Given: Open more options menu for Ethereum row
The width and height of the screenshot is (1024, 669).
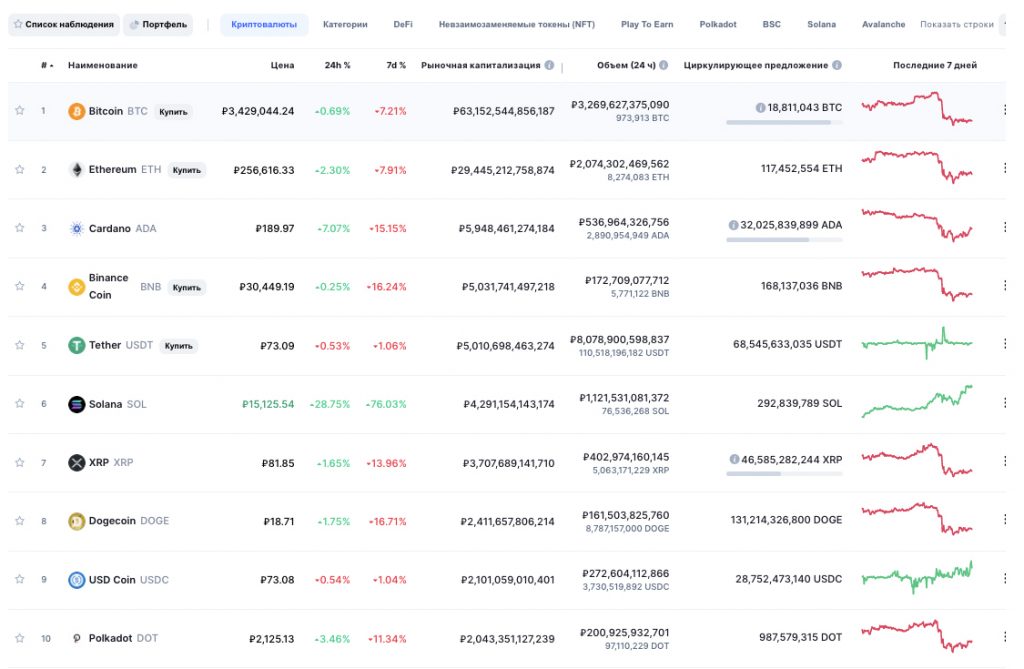Looking at the screenshot, I should pos(1004,168).
